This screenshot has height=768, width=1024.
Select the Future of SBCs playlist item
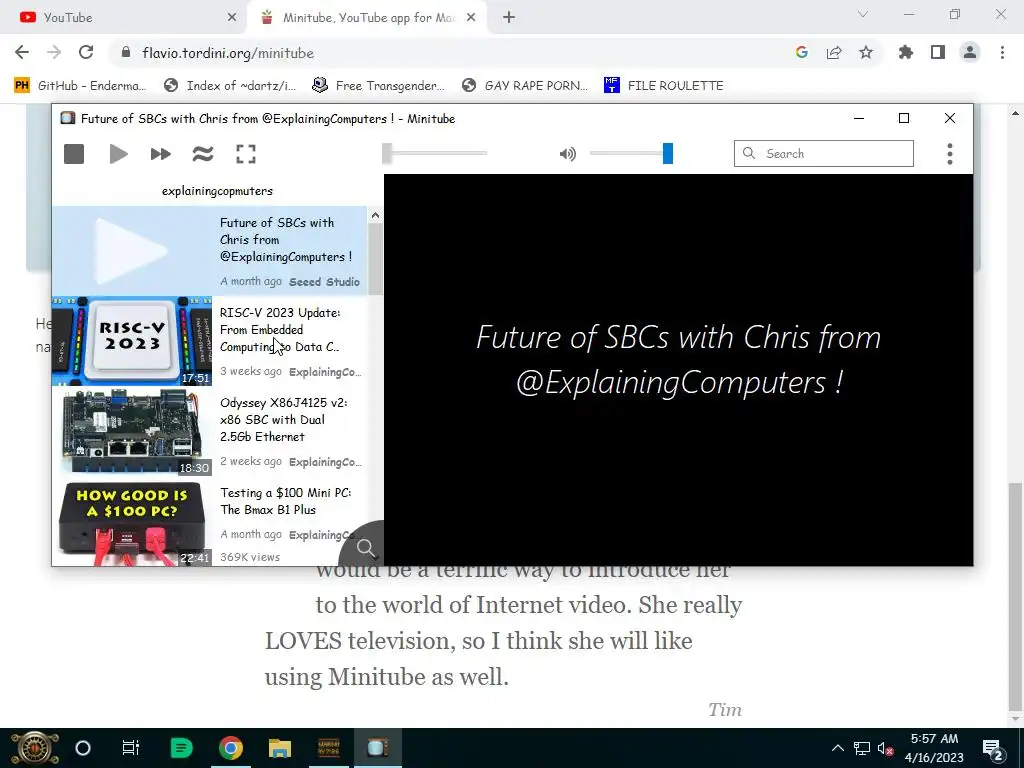click(x=210, y=251)
